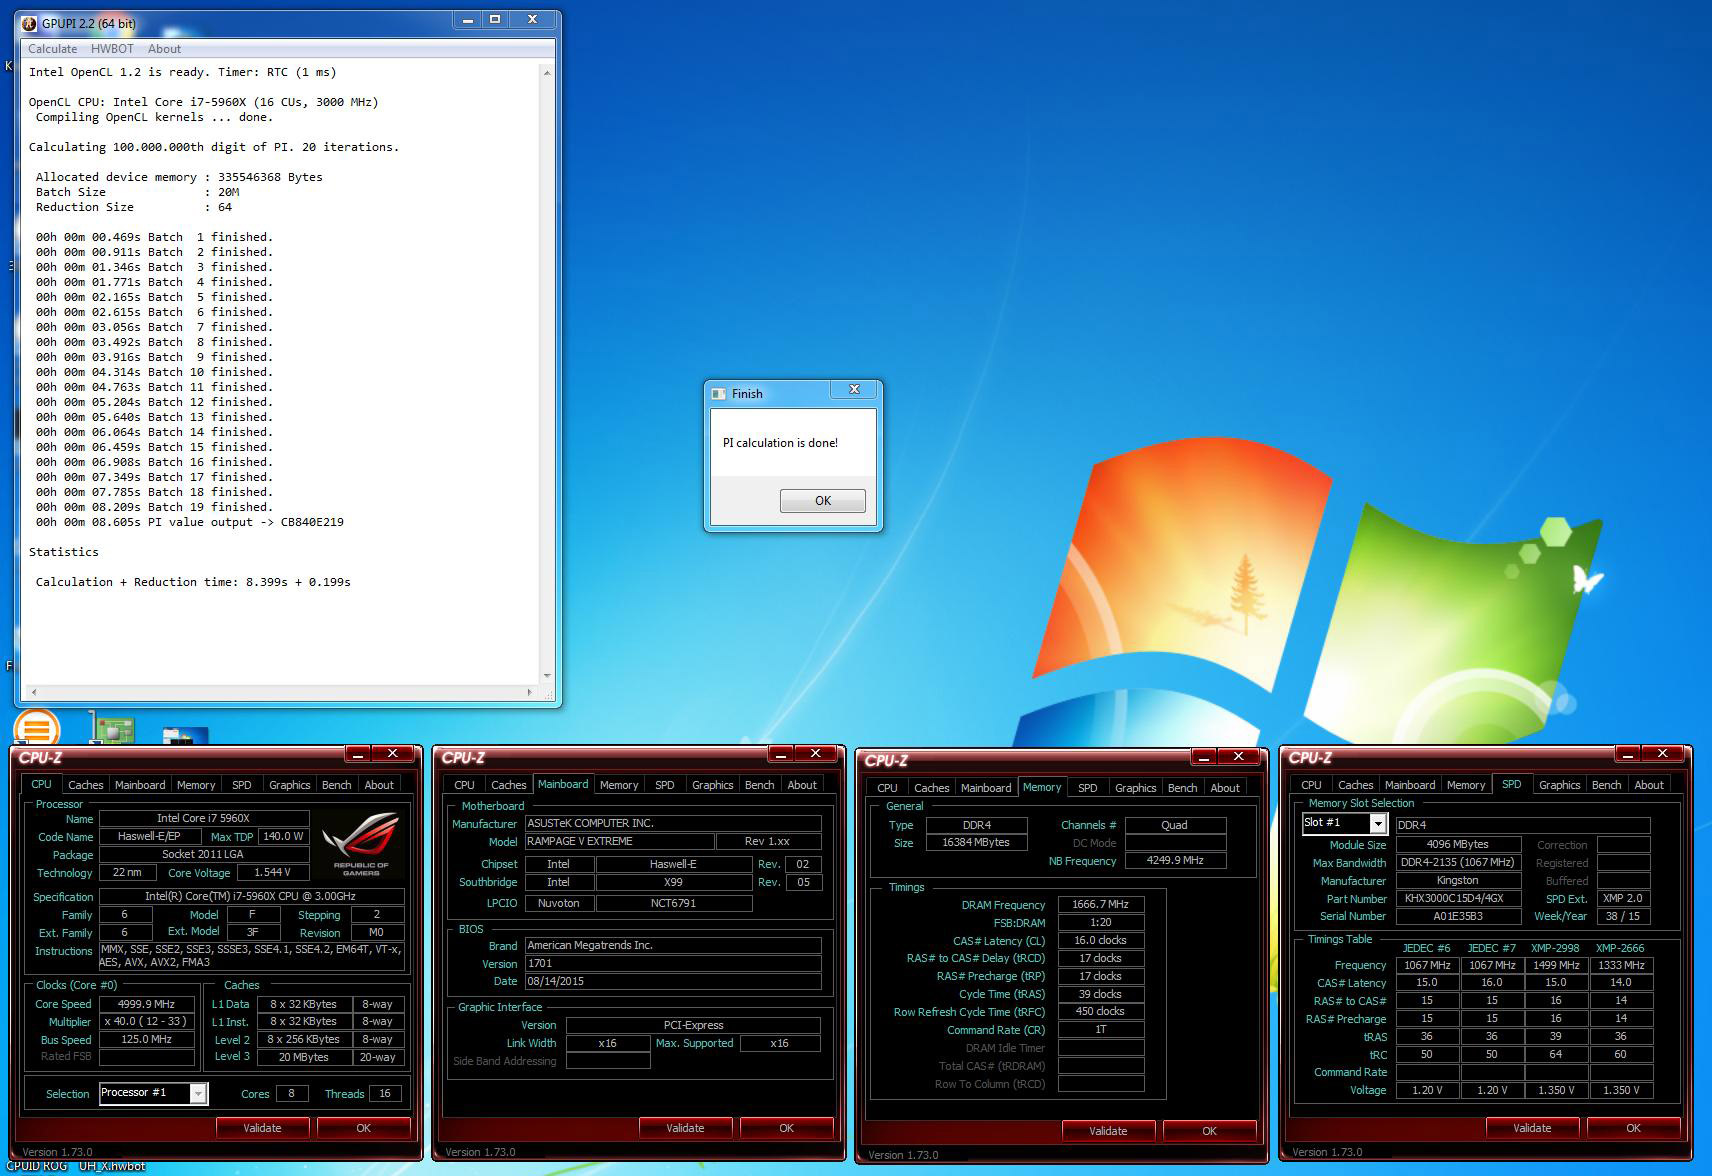Click OK in the CPU-Z Mainboard window

click(787, 1128)
